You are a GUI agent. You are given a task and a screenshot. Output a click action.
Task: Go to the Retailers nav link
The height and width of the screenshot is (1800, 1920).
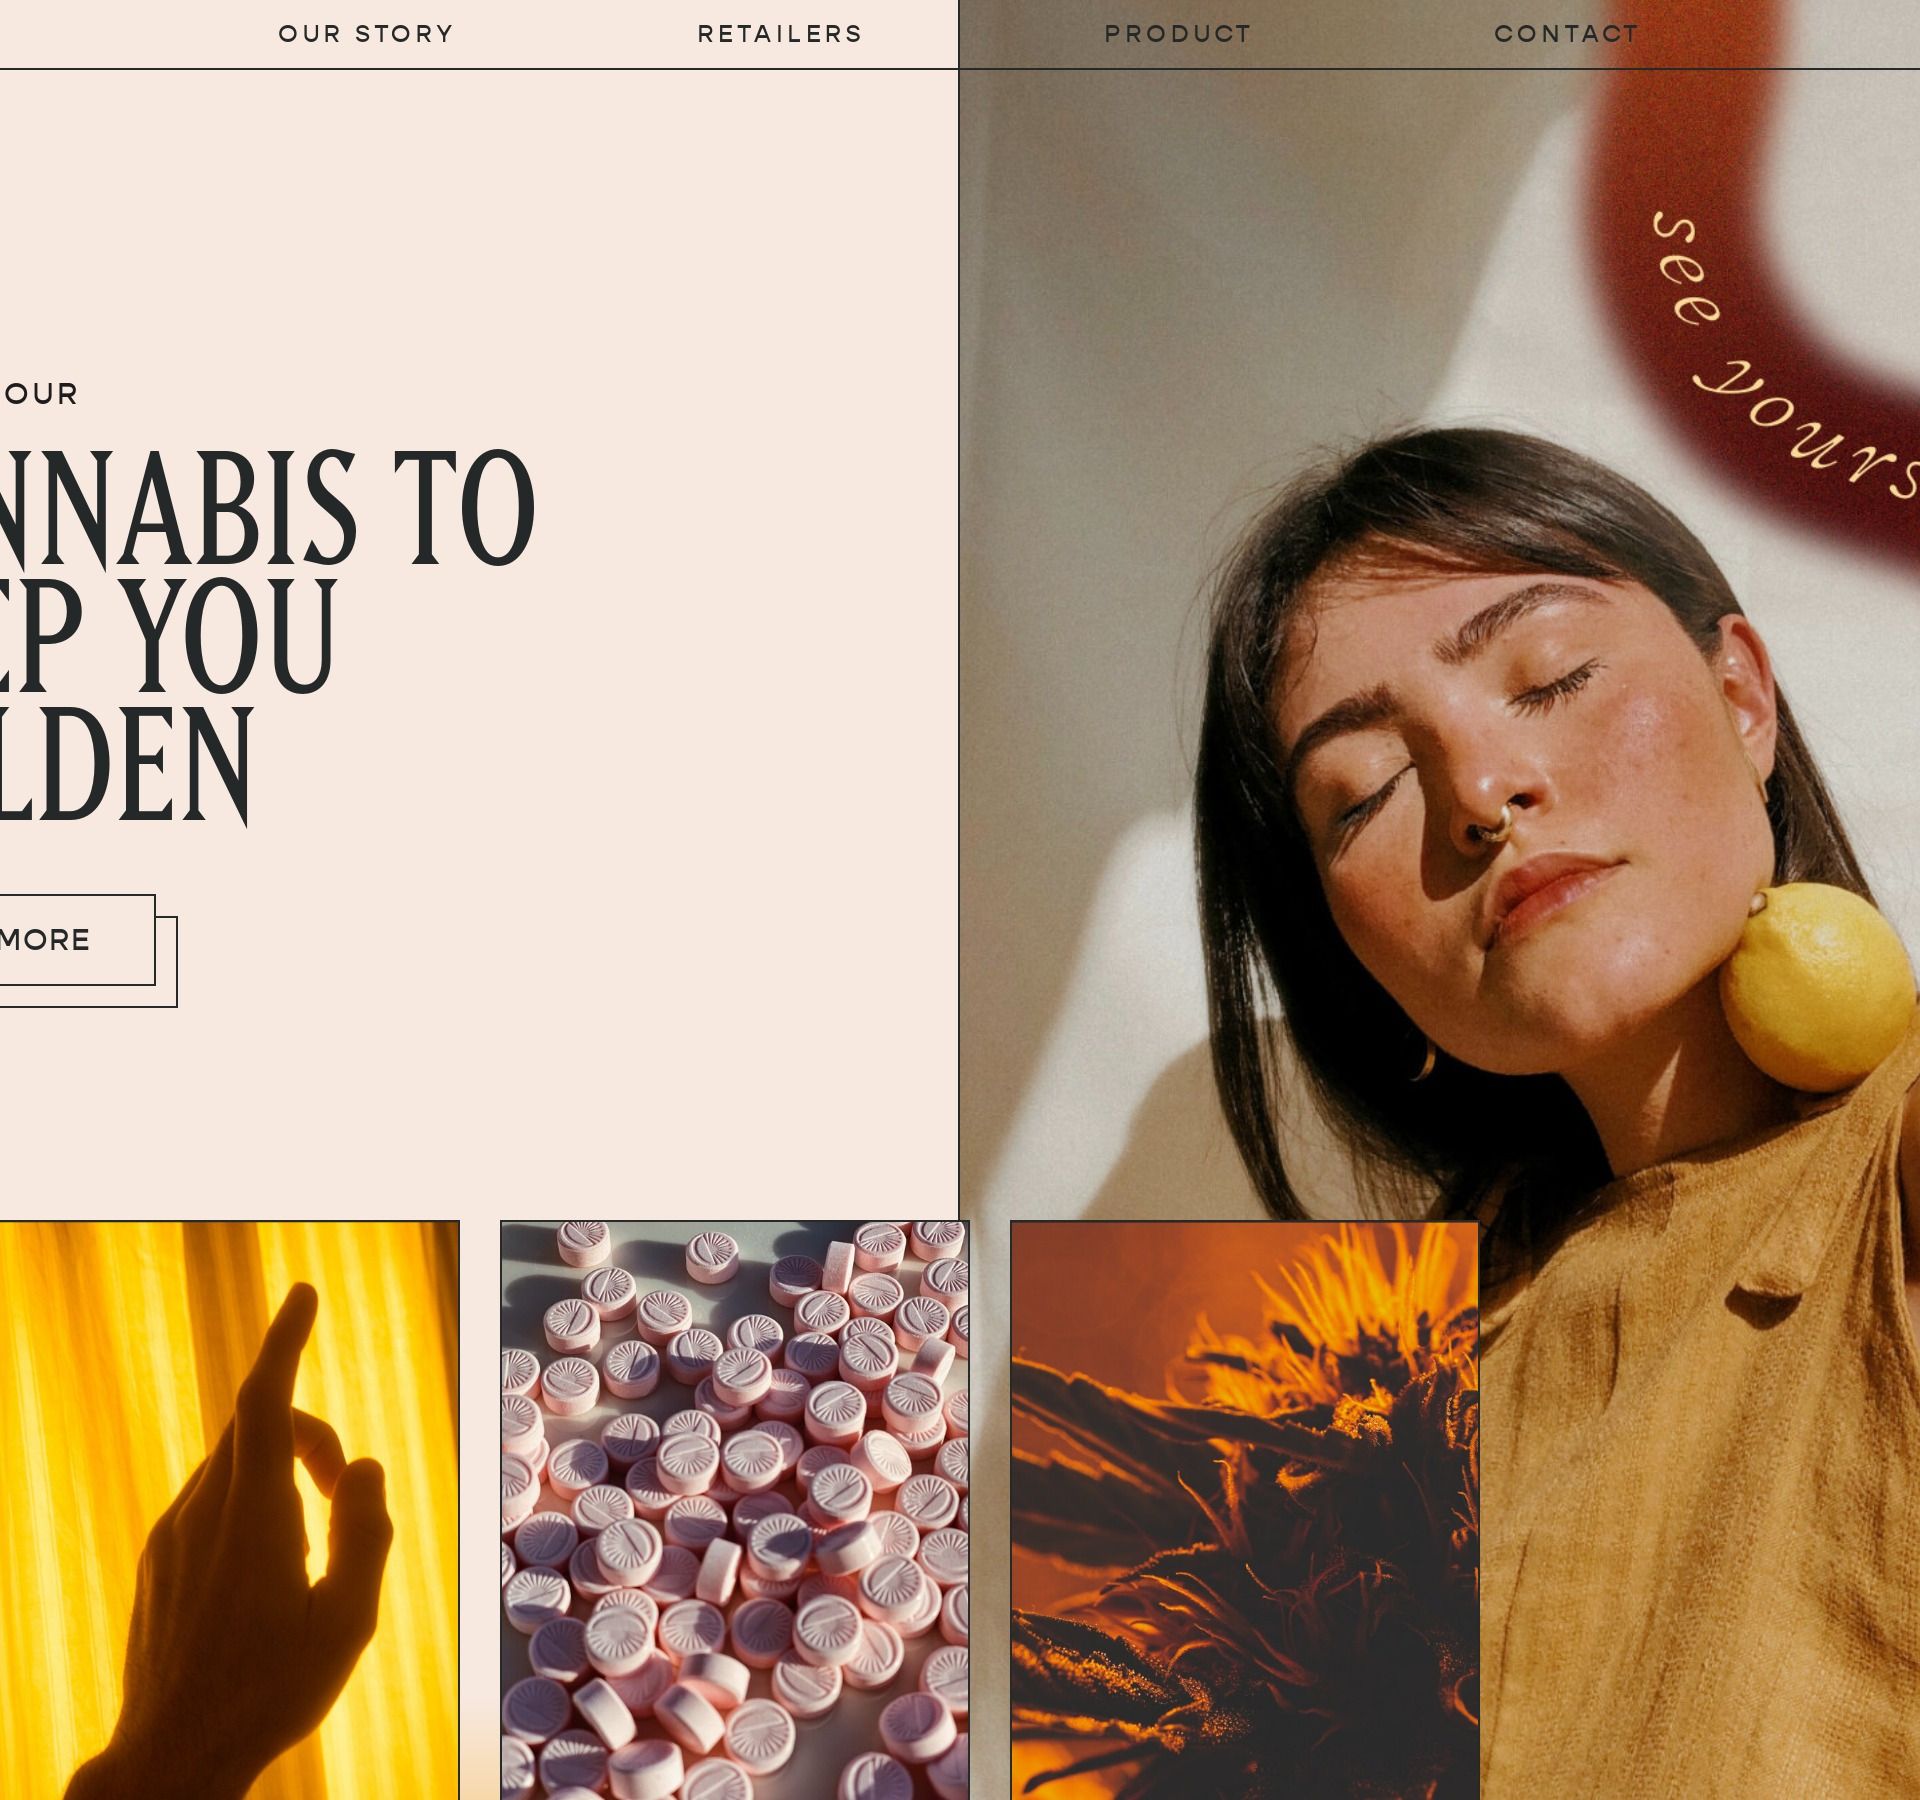pos(780,34)
